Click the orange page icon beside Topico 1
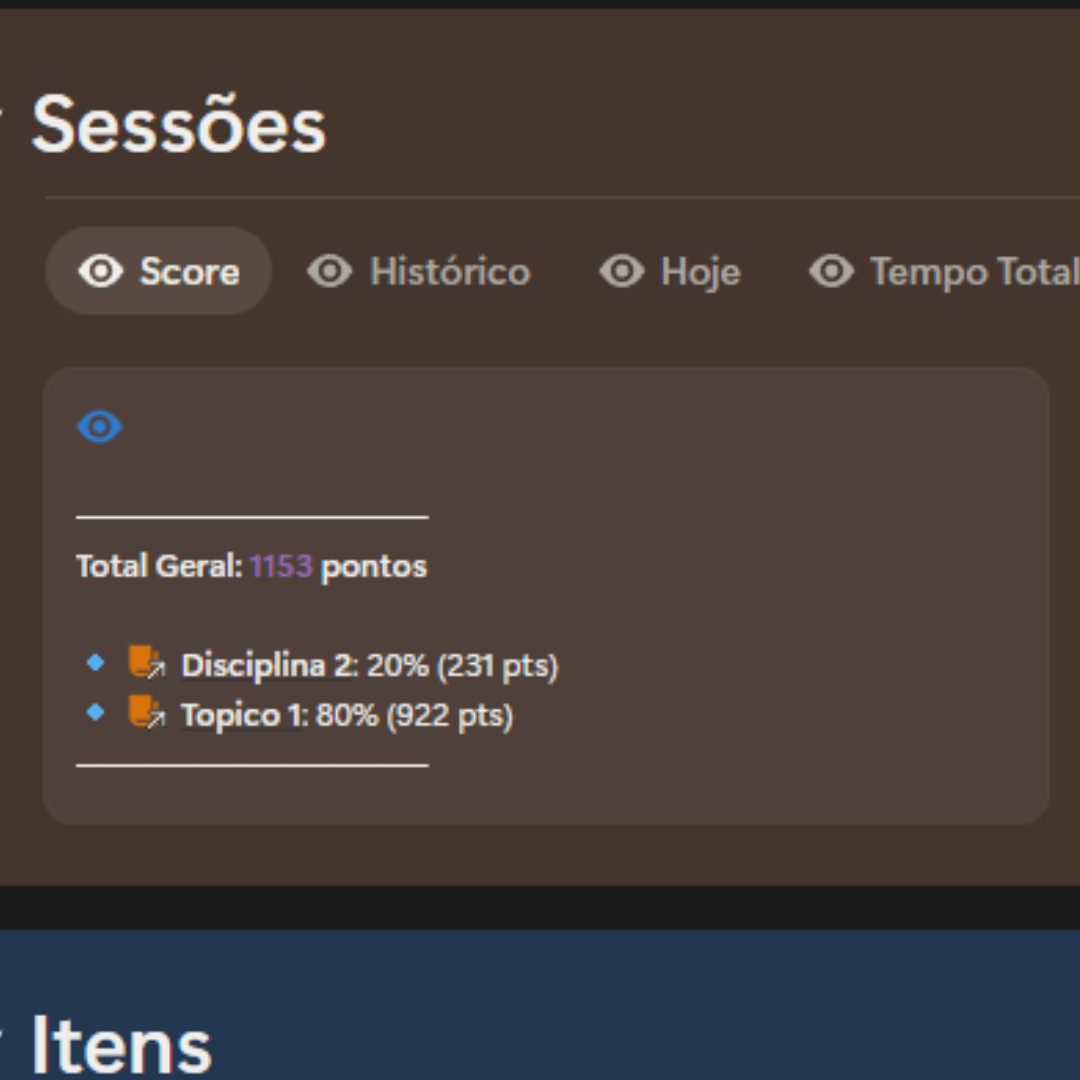The width and height of the screenshot is (1080, 1080). pyautogui.click(x=146, y=713)
